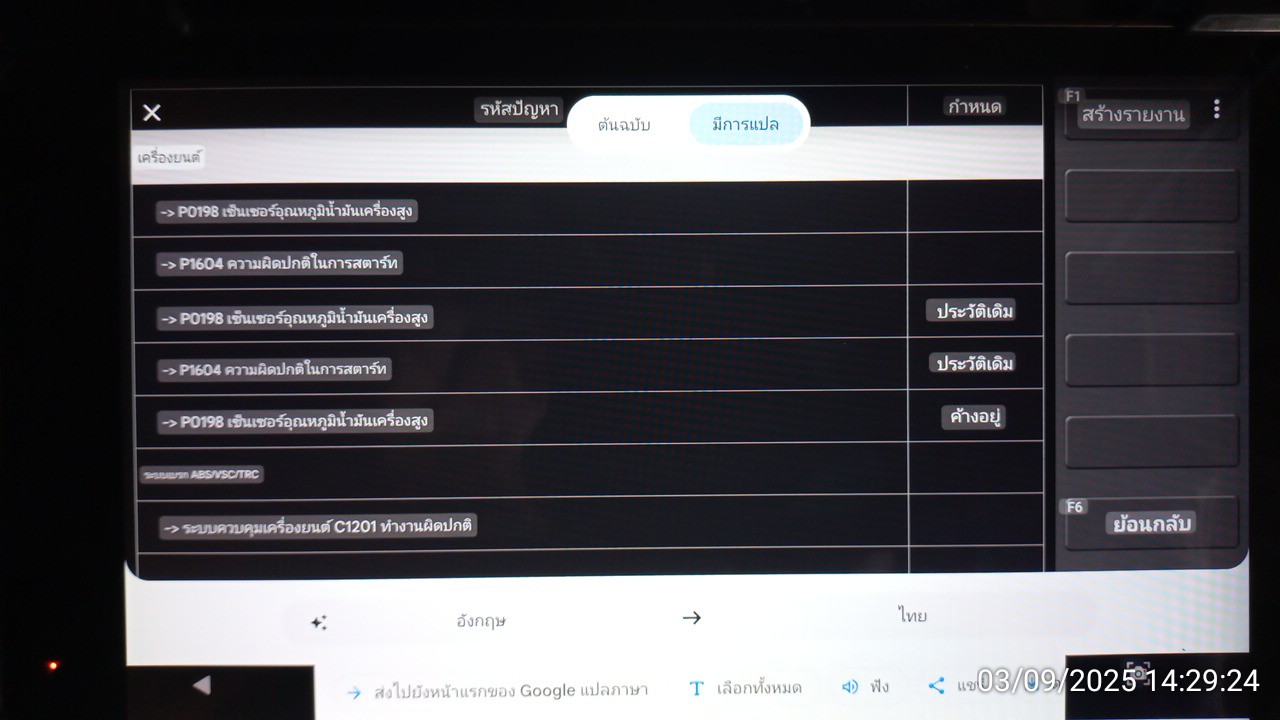Switch to ต้นฉบับ original text view
This screenshot has height=720, width=1280.
point(624,125)
